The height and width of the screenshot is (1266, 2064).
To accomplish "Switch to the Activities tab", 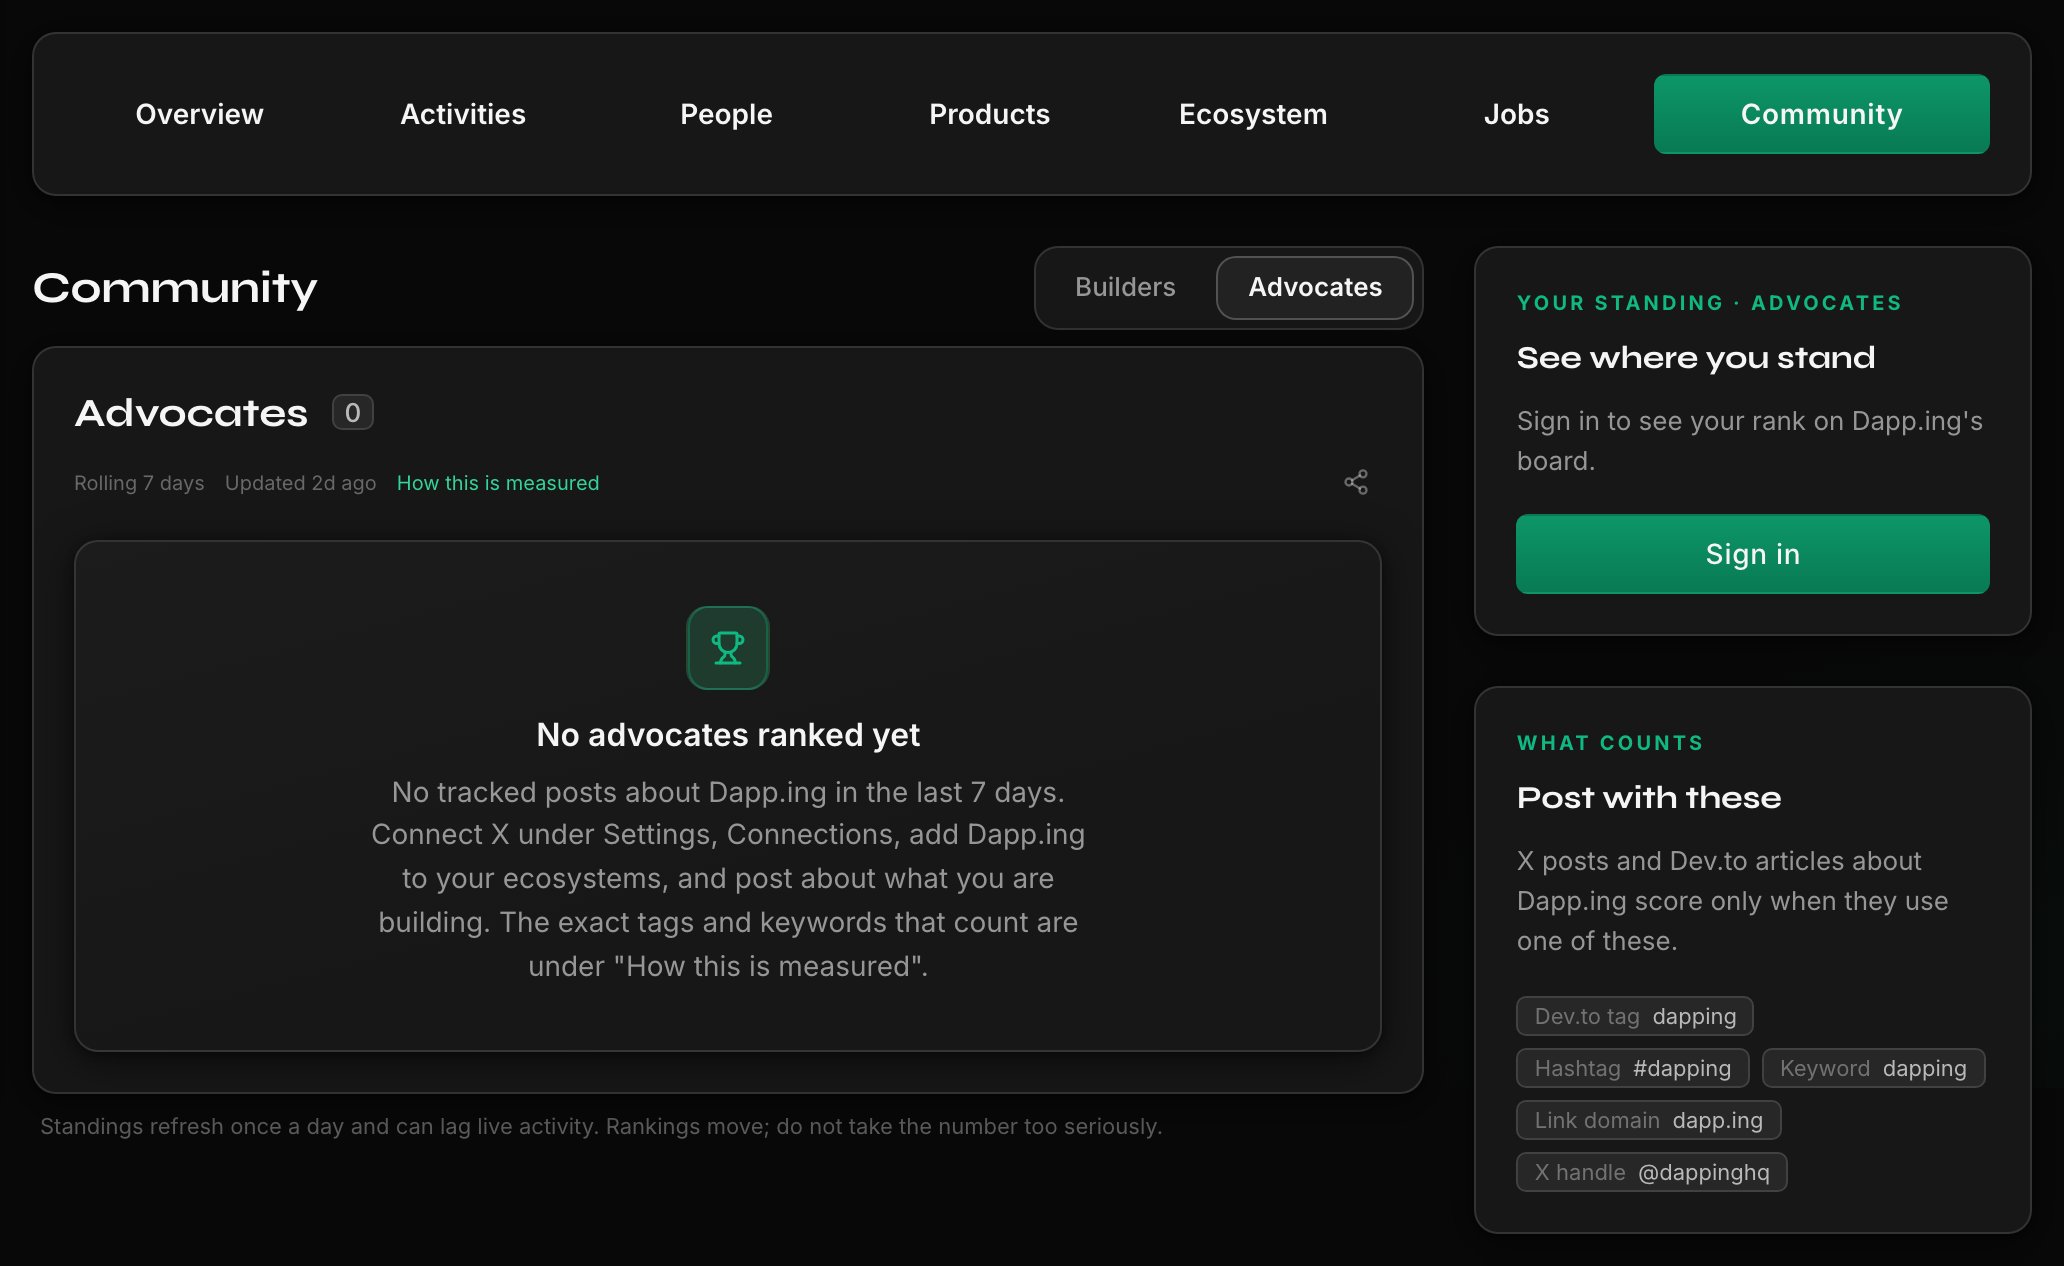I will 463,114.
